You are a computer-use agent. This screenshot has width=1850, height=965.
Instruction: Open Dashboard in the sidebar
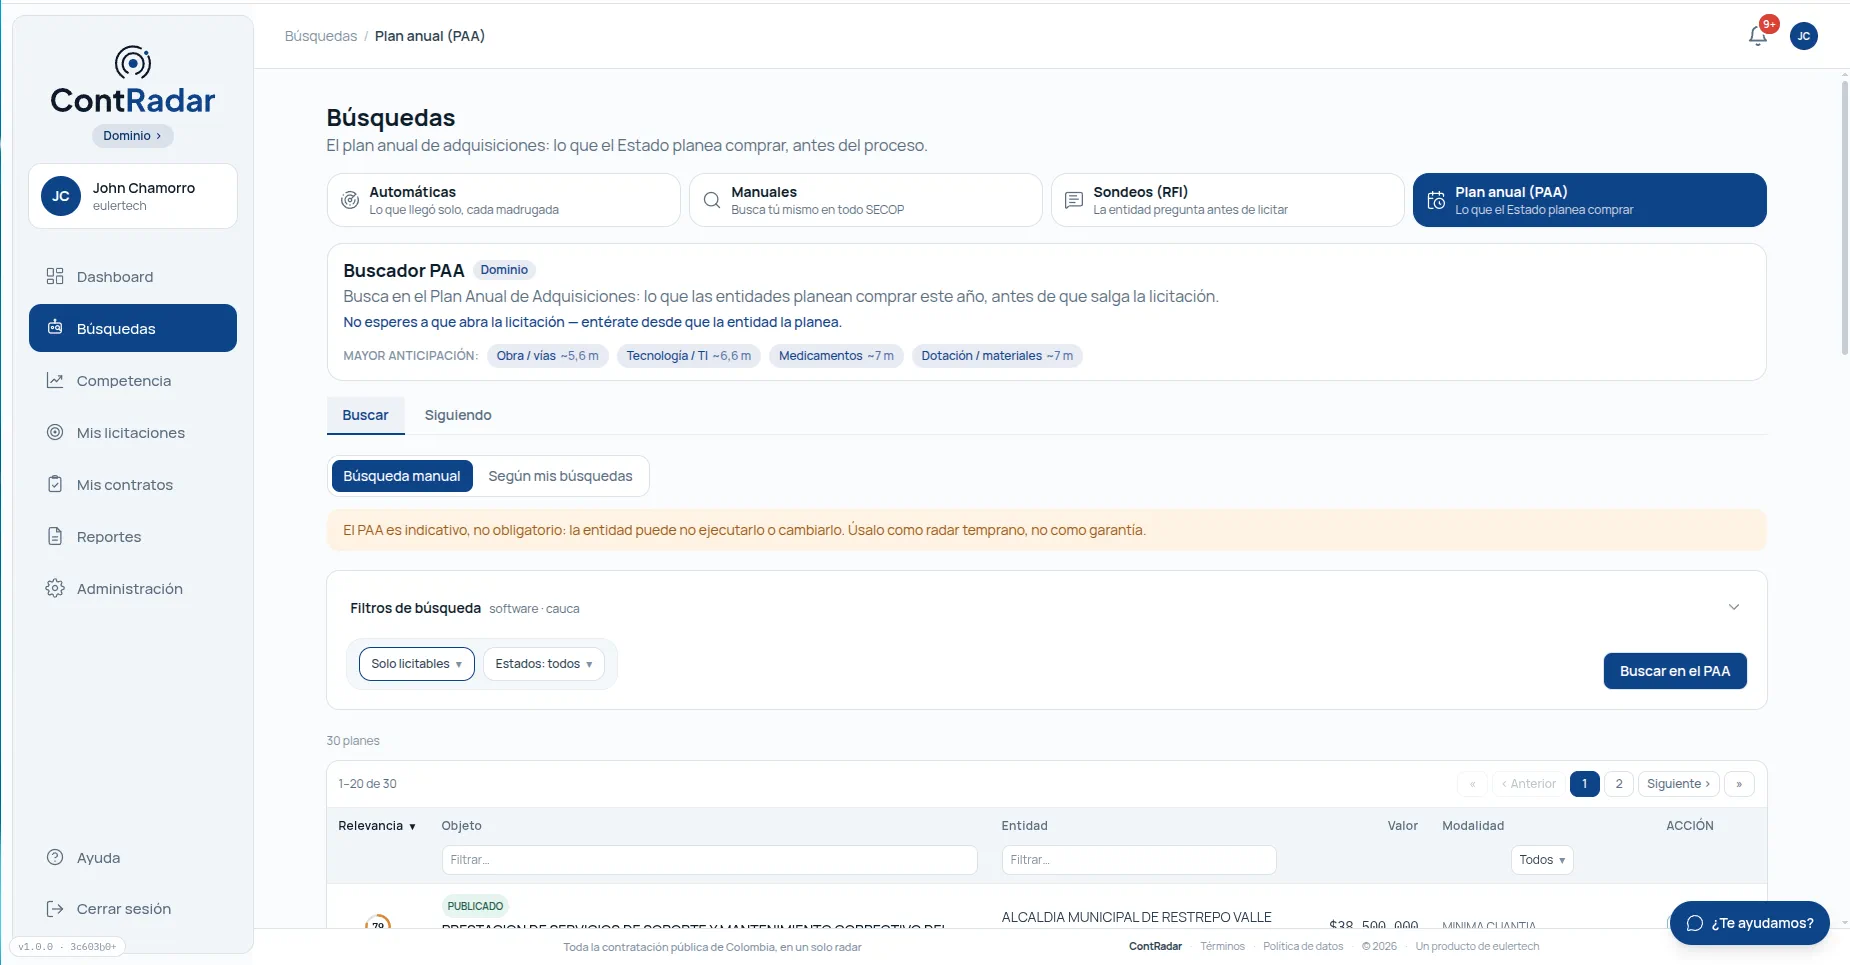133,276
